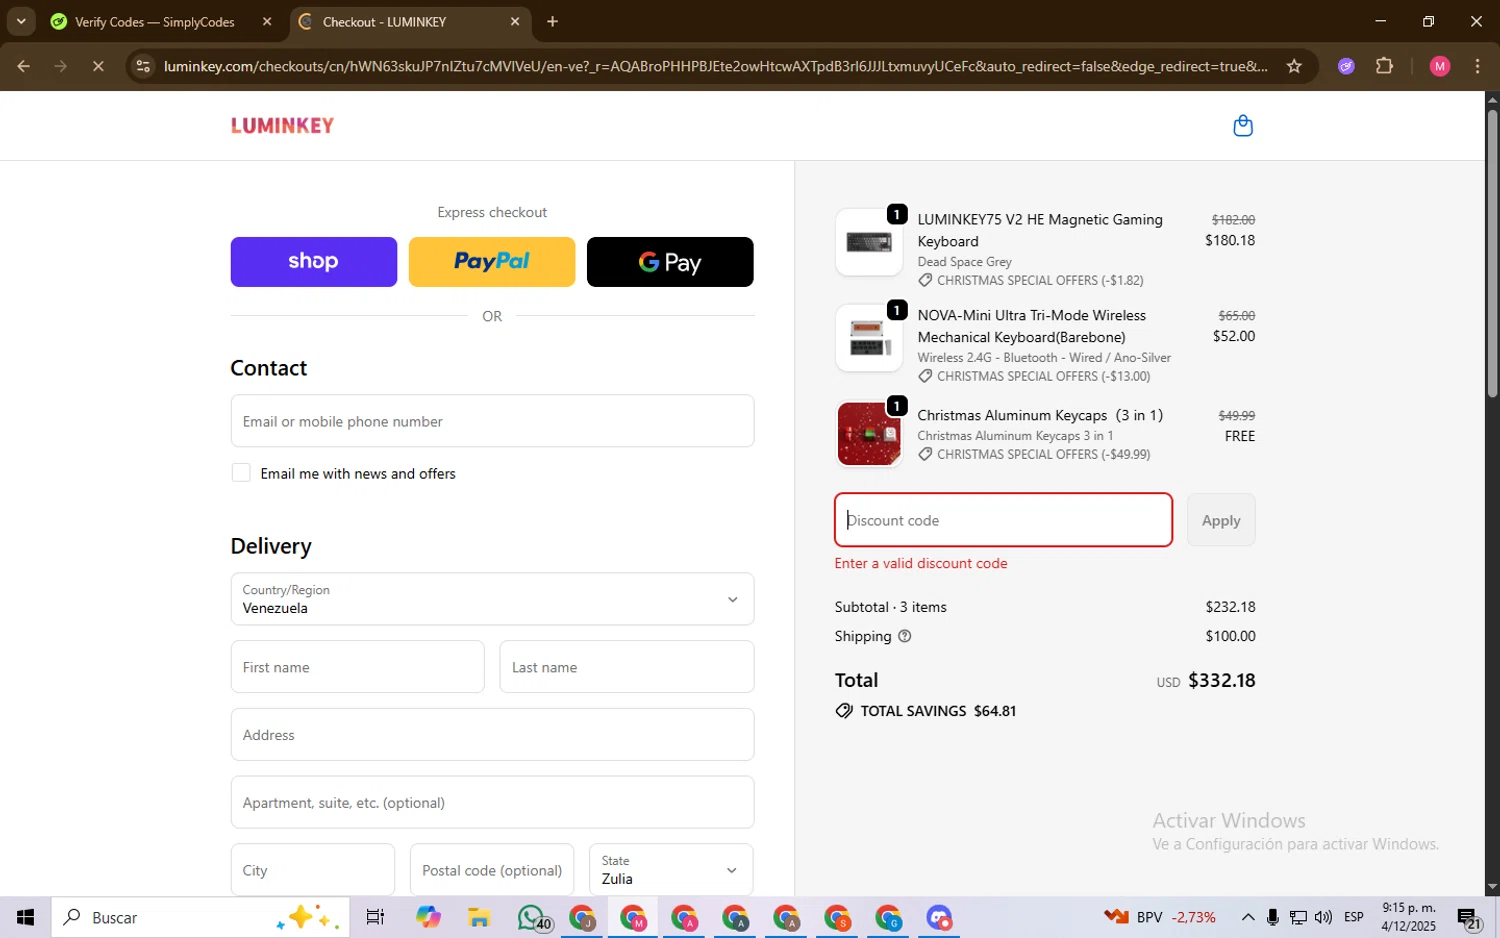Open a new browser tab
This screenshot has width=1500, height=938.
[552, 21]
